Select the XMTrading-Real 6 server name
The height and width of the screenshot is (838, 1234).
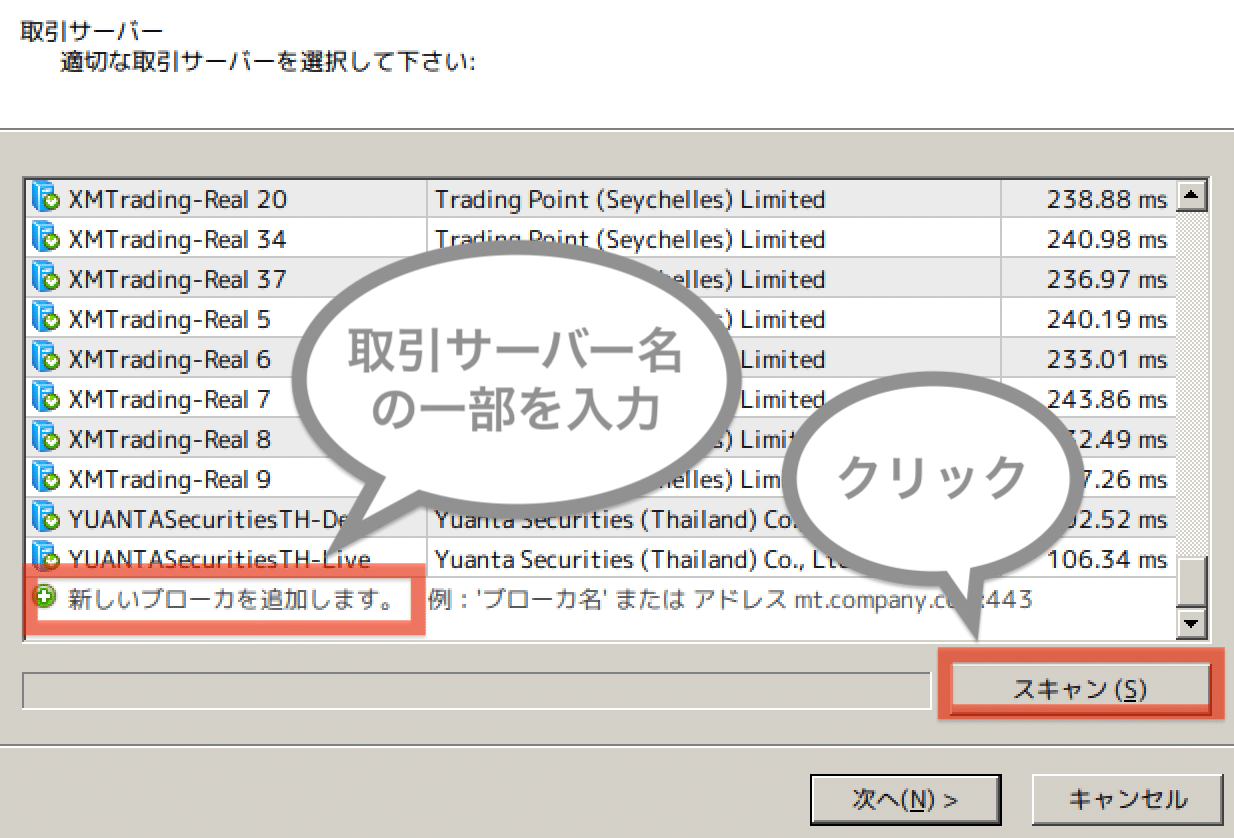pos(169,359)
